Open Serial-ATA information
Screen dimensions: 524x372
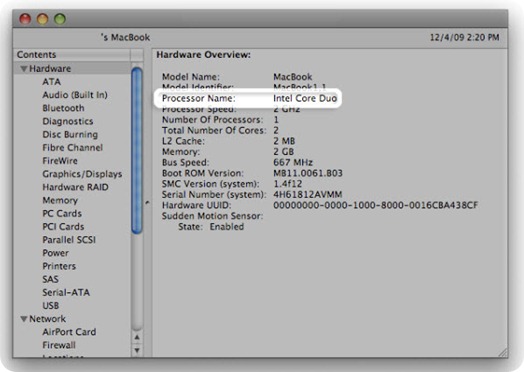(x=66, y=292)
